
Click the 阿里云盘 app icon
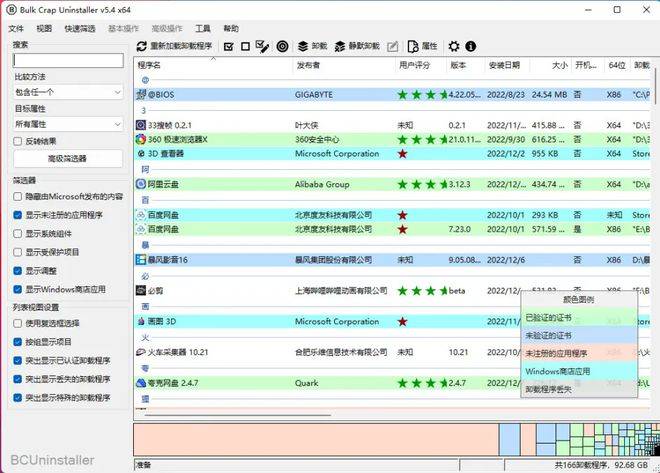pyautogui.click(x=141, y=184)
